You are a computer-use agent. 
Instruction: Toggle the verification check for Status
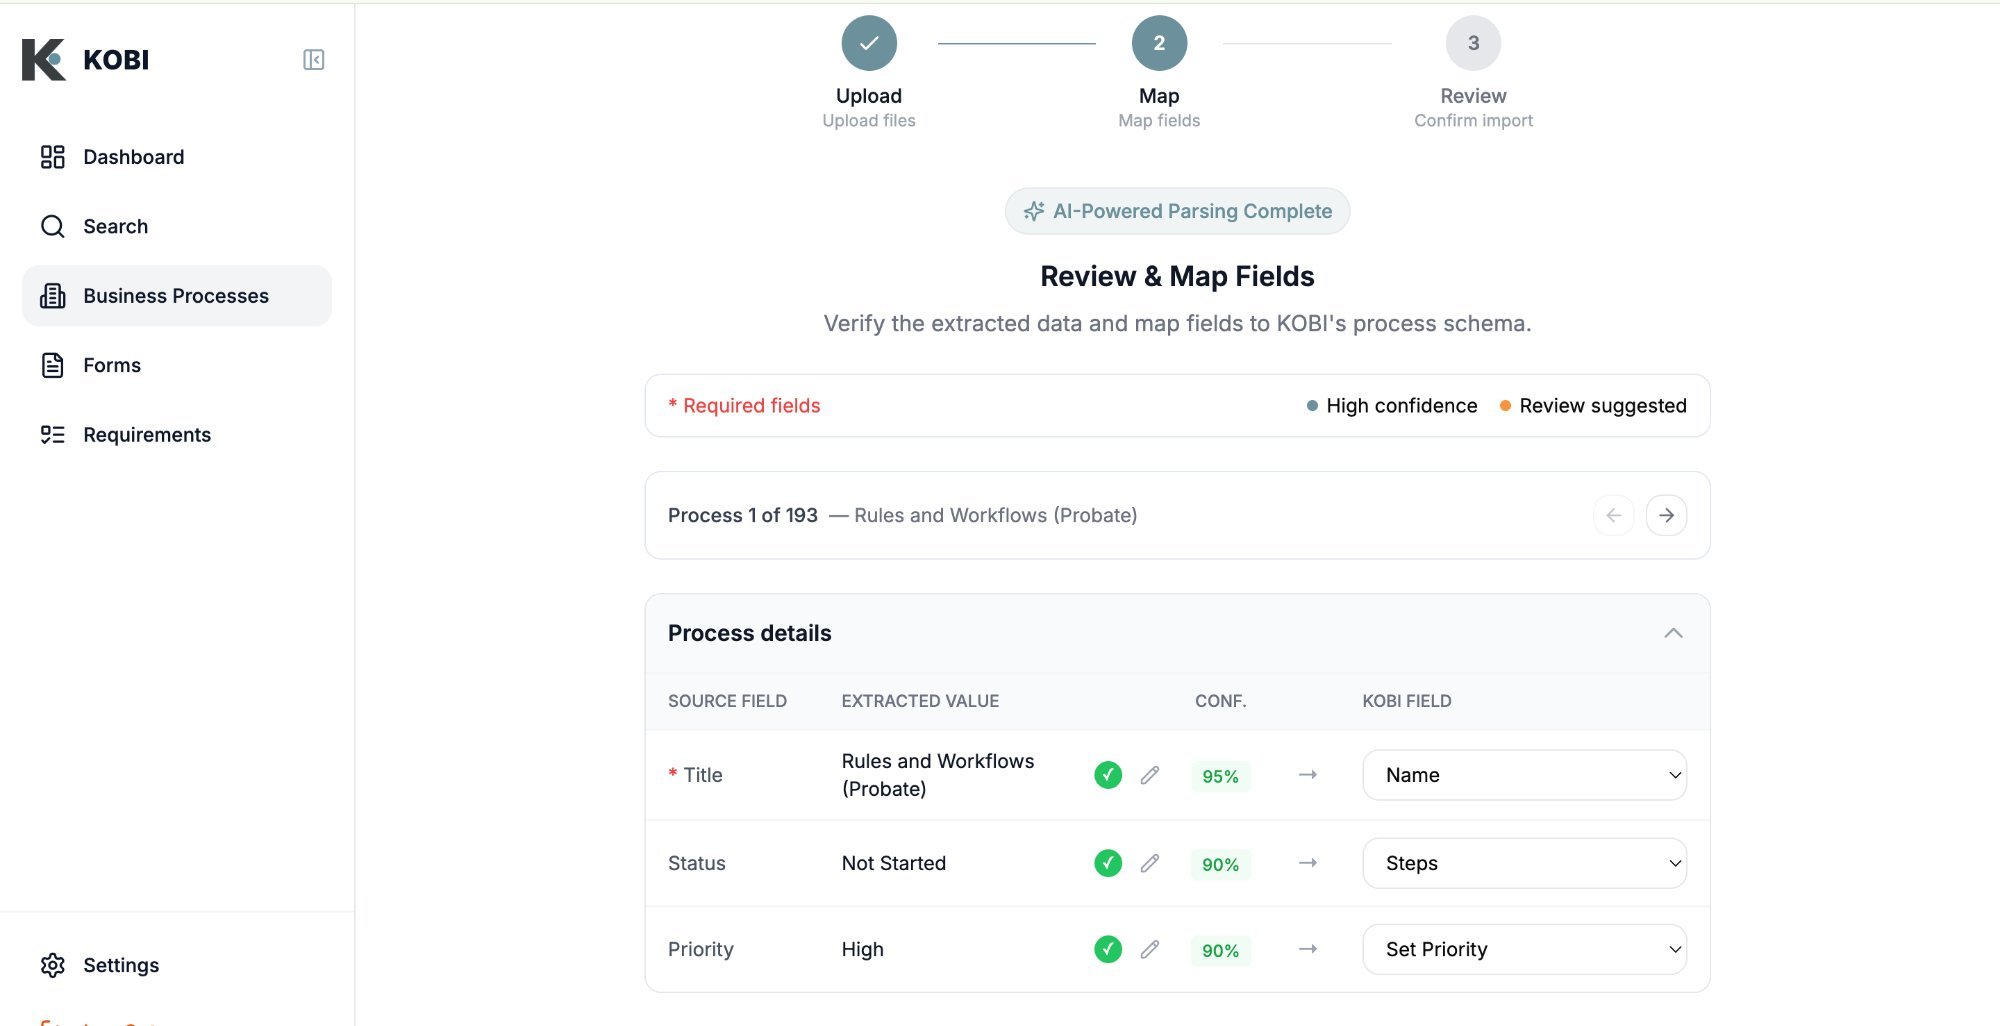click(x=1107, y=863)
